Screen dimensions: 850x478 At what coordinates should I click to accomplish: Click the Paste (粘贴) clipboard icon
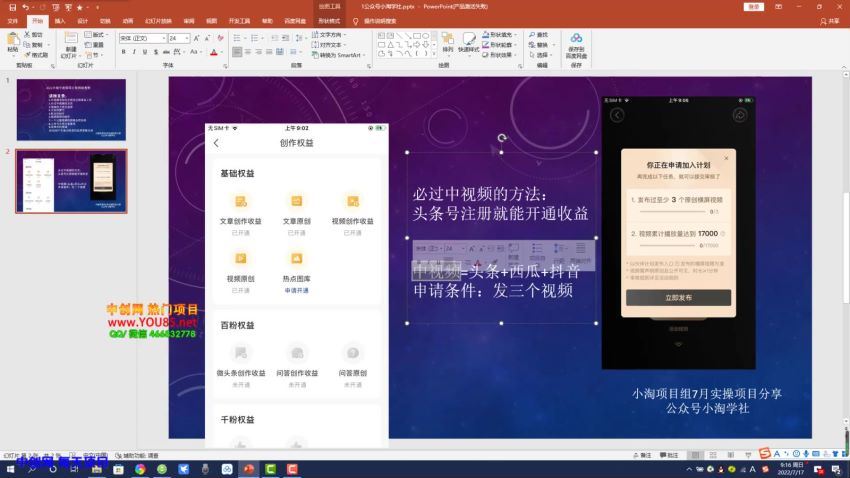coord(13,42)
